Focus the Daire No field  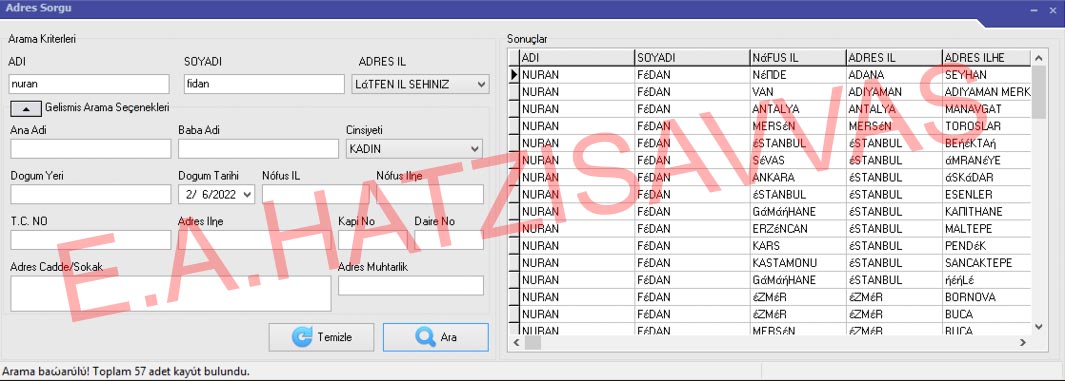coord(449,240)
